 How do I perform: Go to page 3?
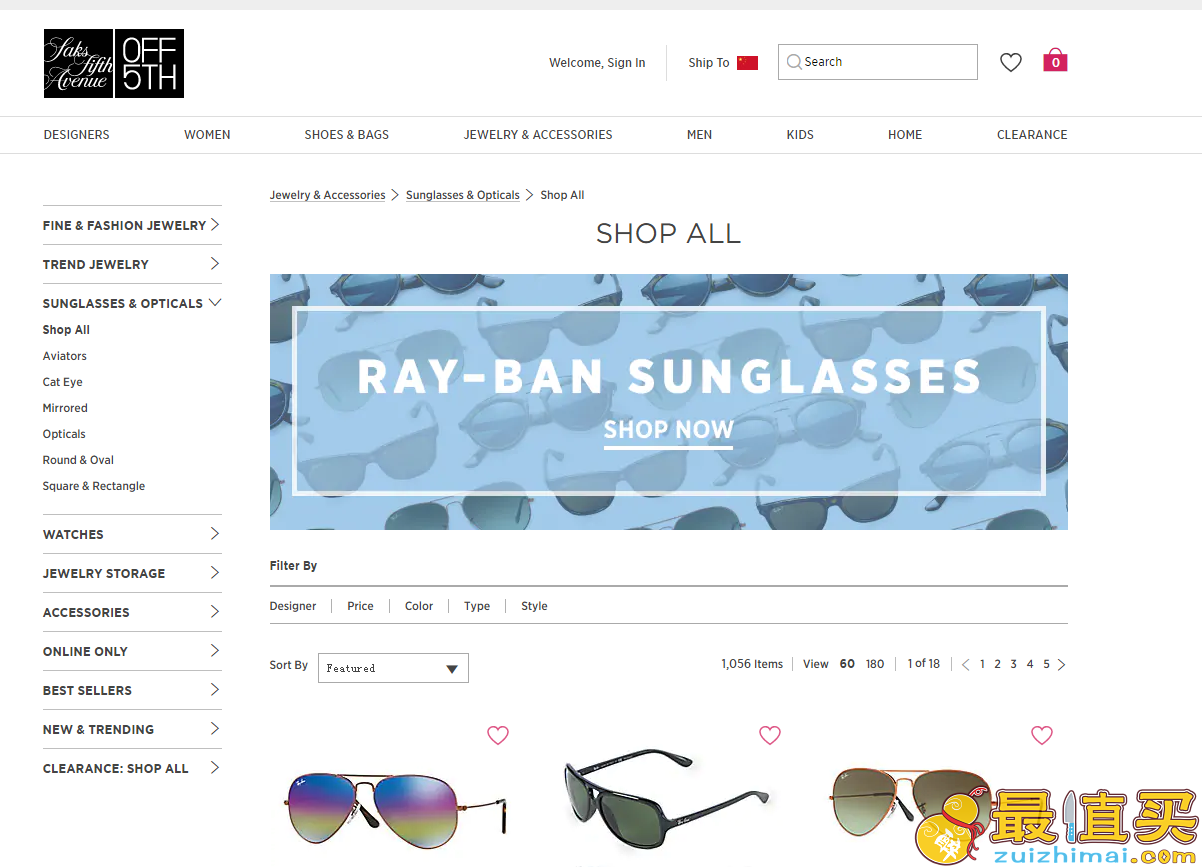point(1013,664)
